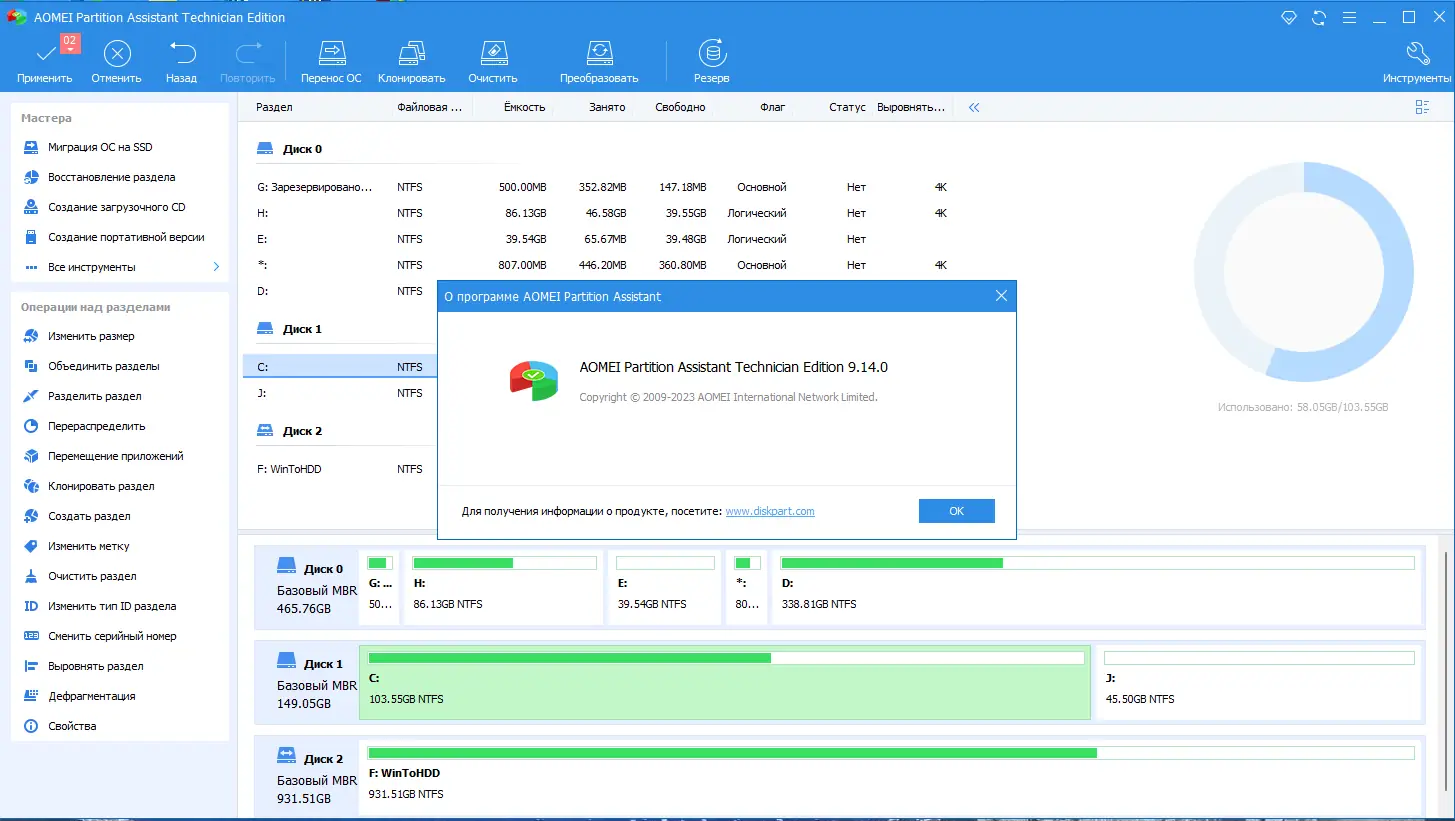The image size is (1455, 821).
Task: Open the Инструменты wrench menu
Action: pos(1418,61)
